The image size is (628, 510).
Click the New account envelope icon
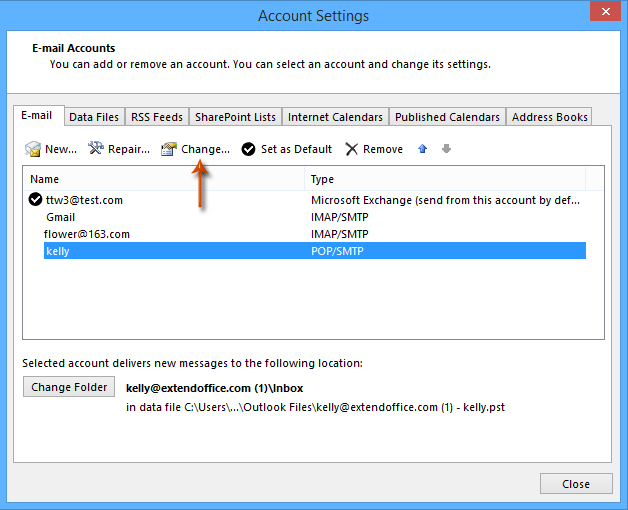point(33,149)
